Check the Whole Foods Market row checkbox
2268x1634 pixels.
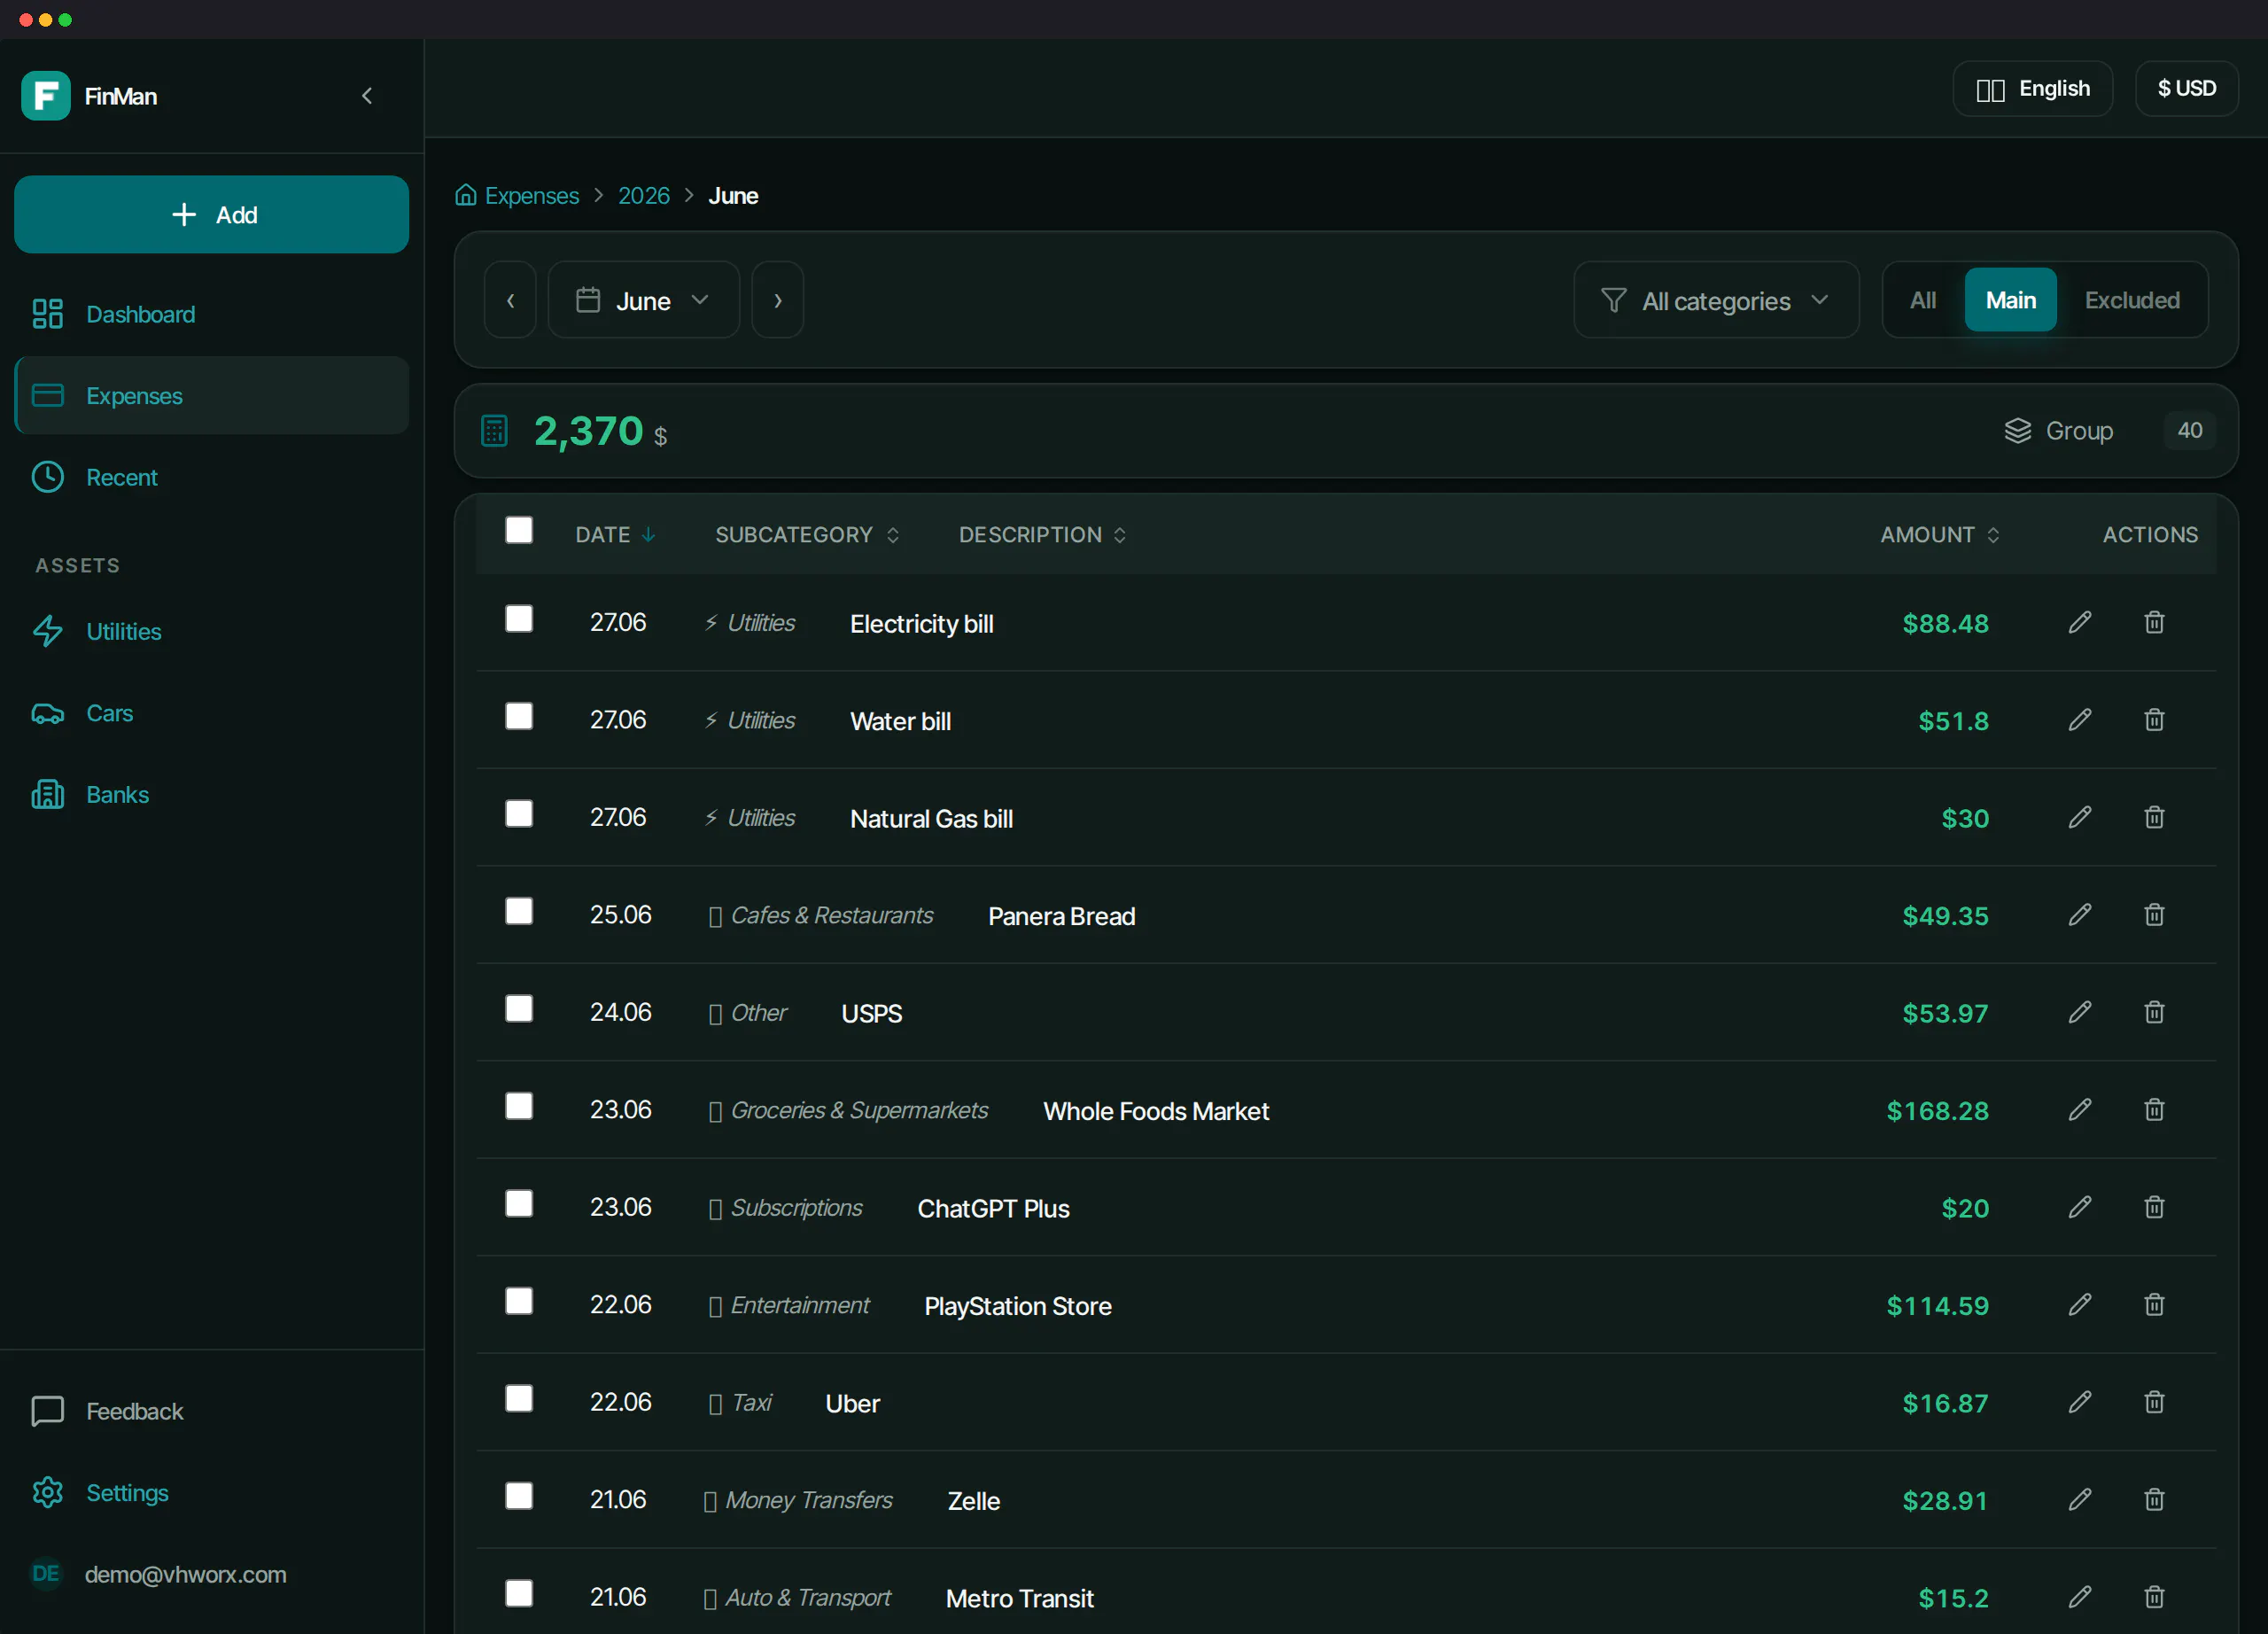[519, 1106]
